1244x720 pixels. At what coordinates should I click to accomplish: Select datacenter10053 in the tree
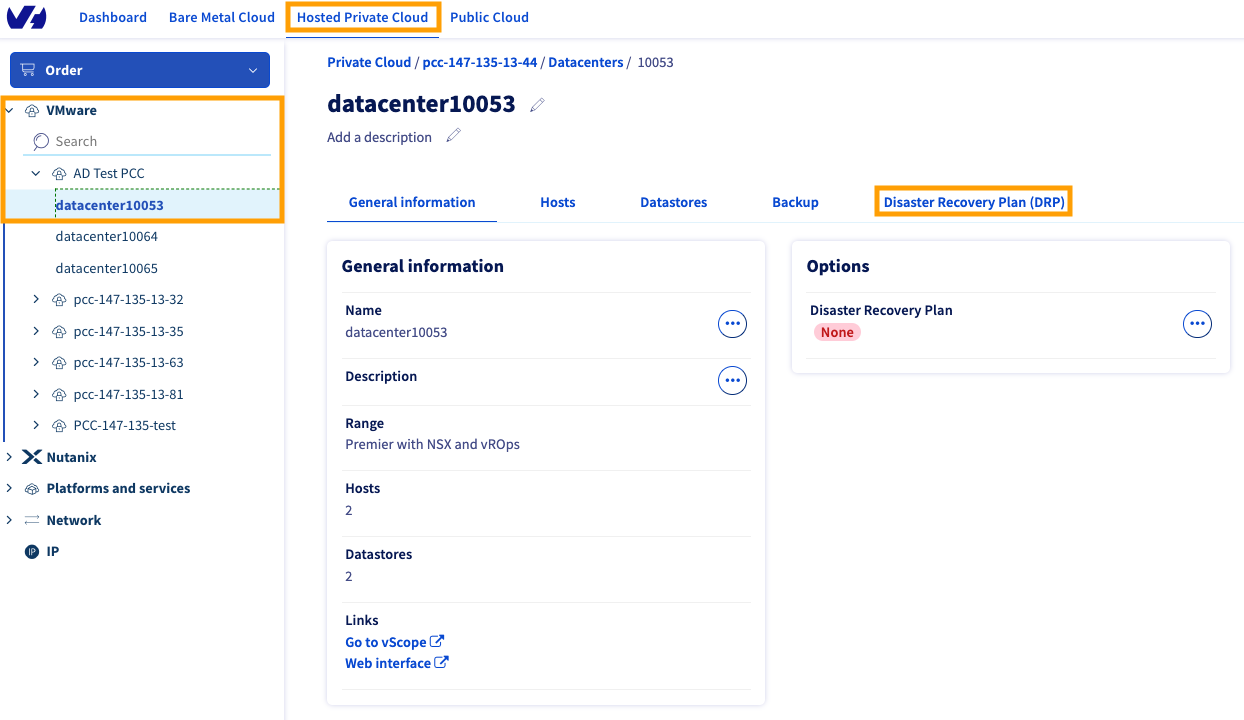(110, 205)
